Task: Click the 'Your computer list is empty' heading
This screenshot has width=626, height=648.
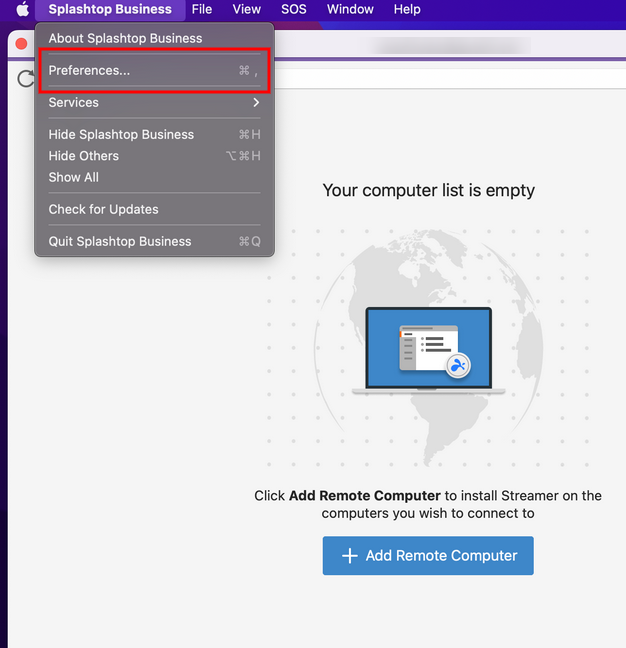Action: pos(428,191)
